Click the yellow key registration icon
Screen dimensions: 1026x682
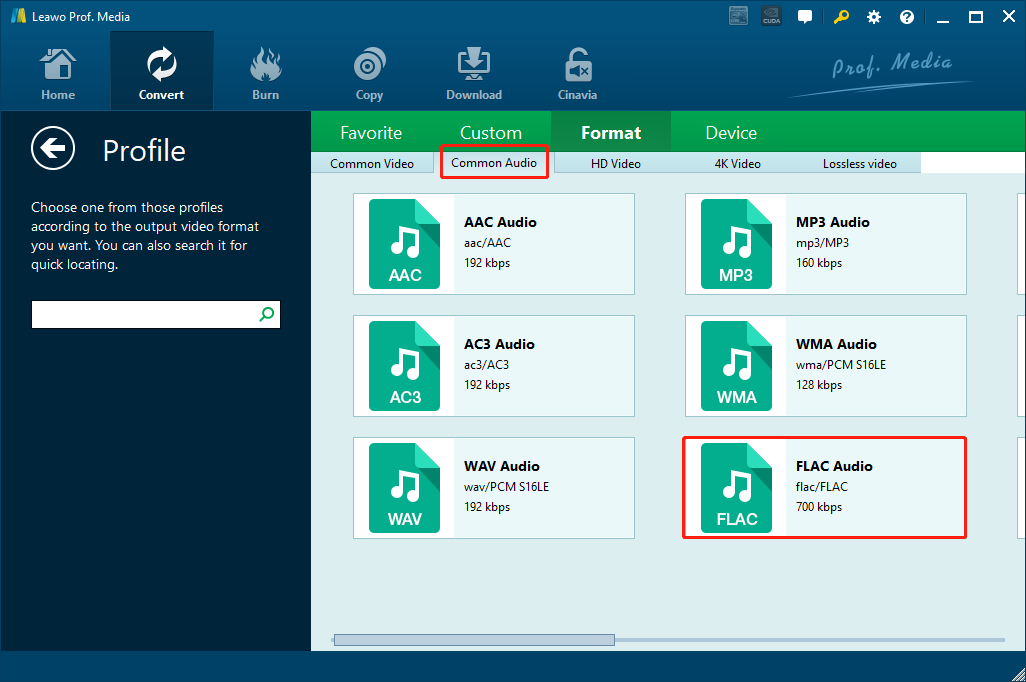click(x=842, y=17)
